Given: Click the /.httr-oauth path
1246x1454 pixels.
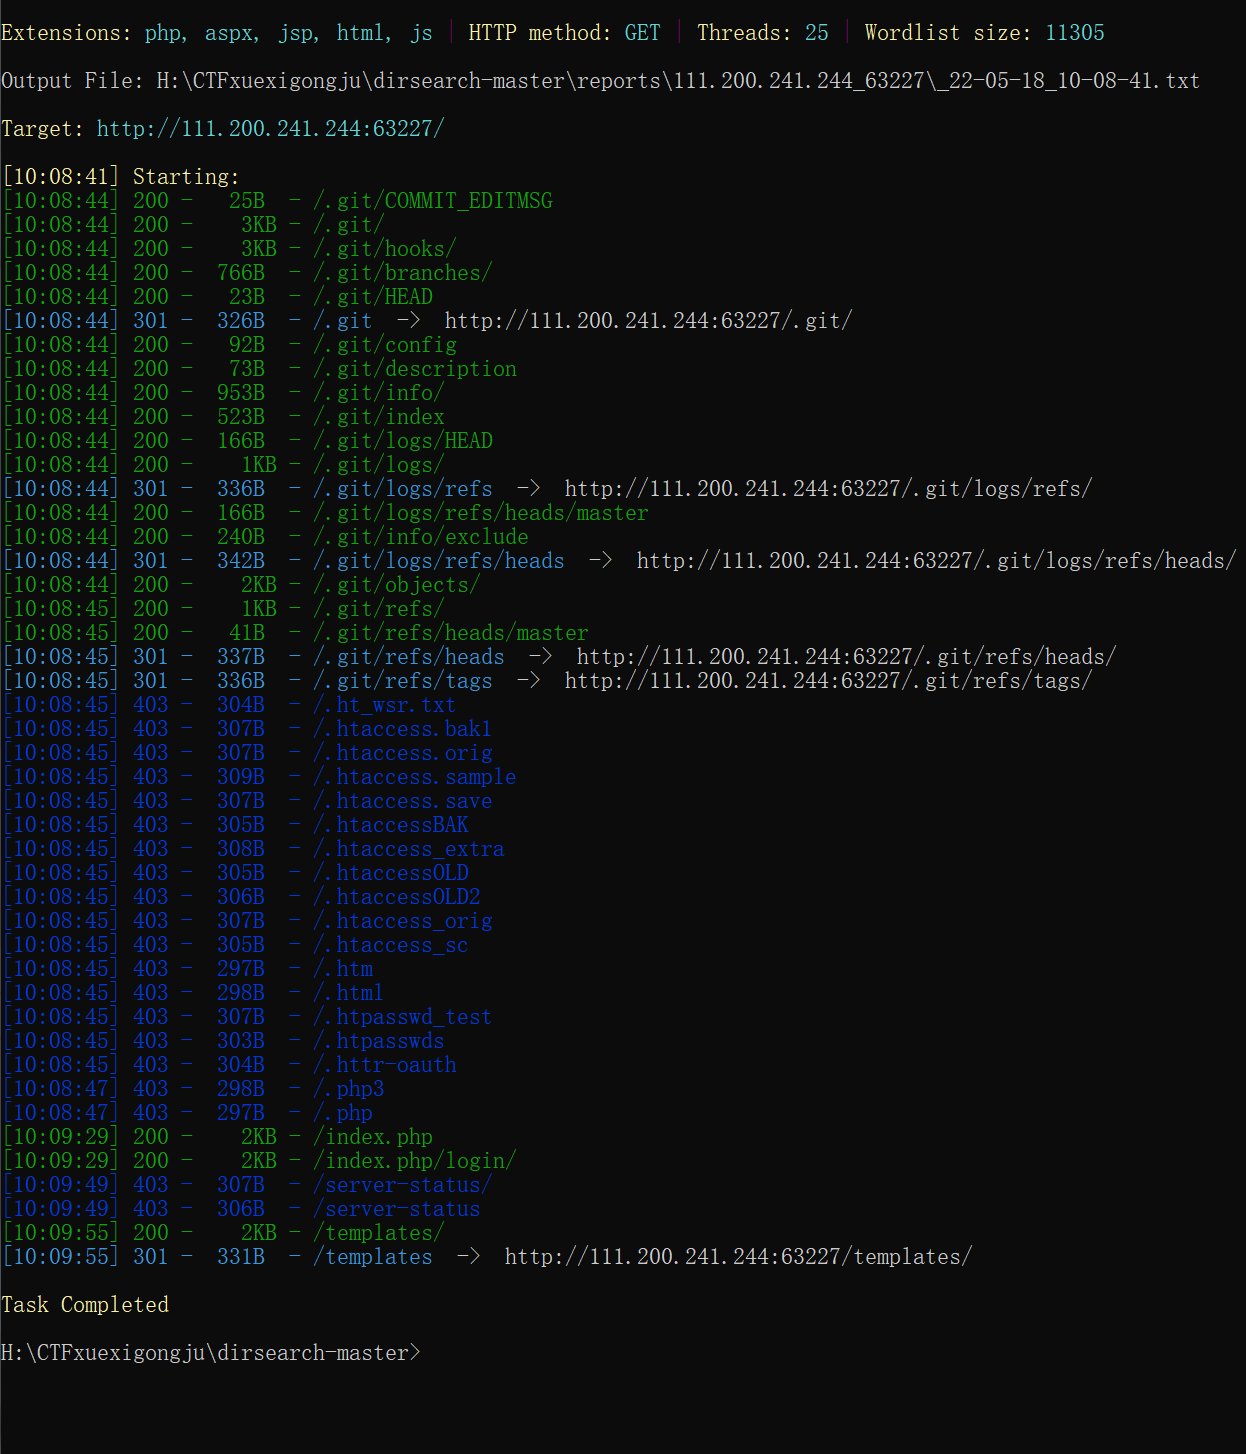Looking at the screenshot, I should (x=385, y=1065).
